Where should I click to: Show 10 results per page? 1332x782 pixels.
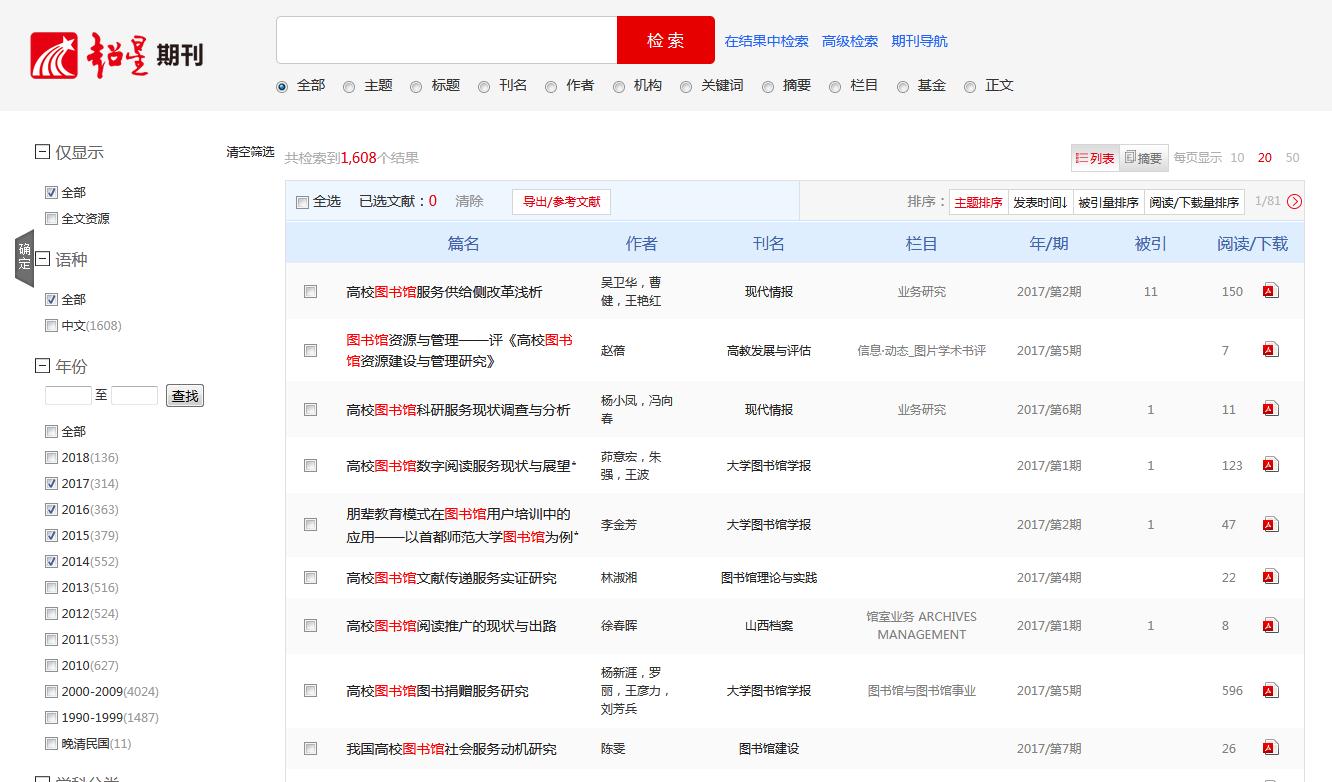[x=1237, y=158]
